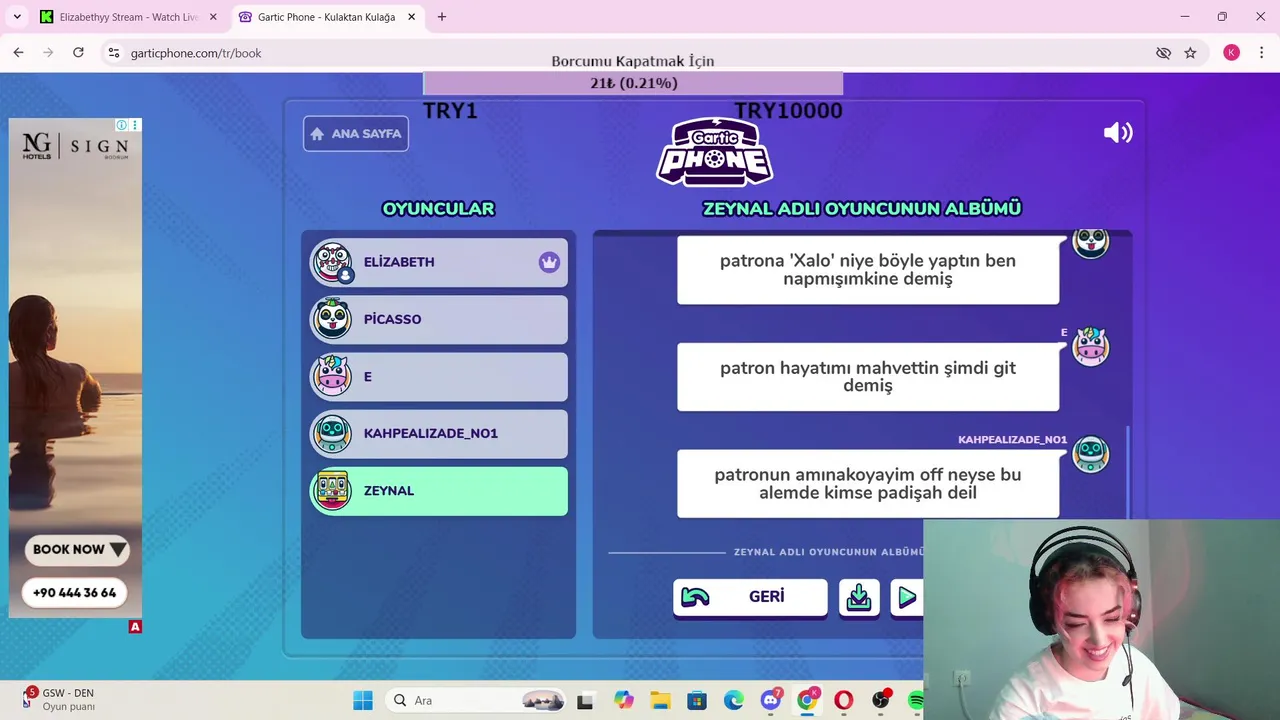Open Microsoft Edge from the taskbar
The height and width of the screenshot is (720, 1280).
tap(734, 701)
